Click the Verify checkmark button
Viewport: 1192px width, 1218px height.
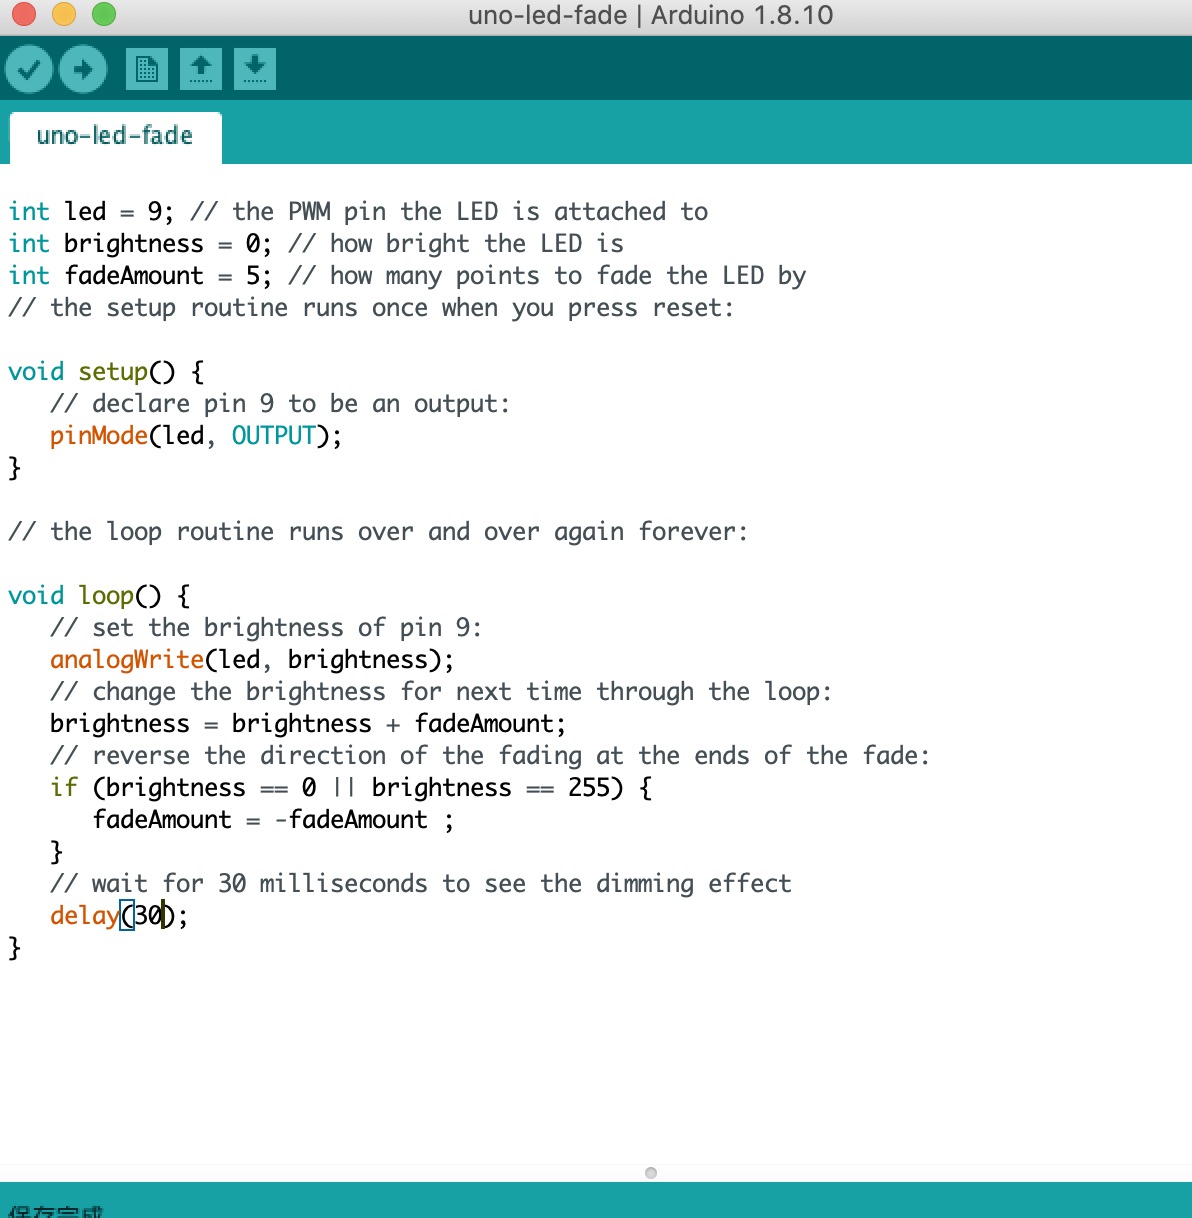[x=29, y=69]
